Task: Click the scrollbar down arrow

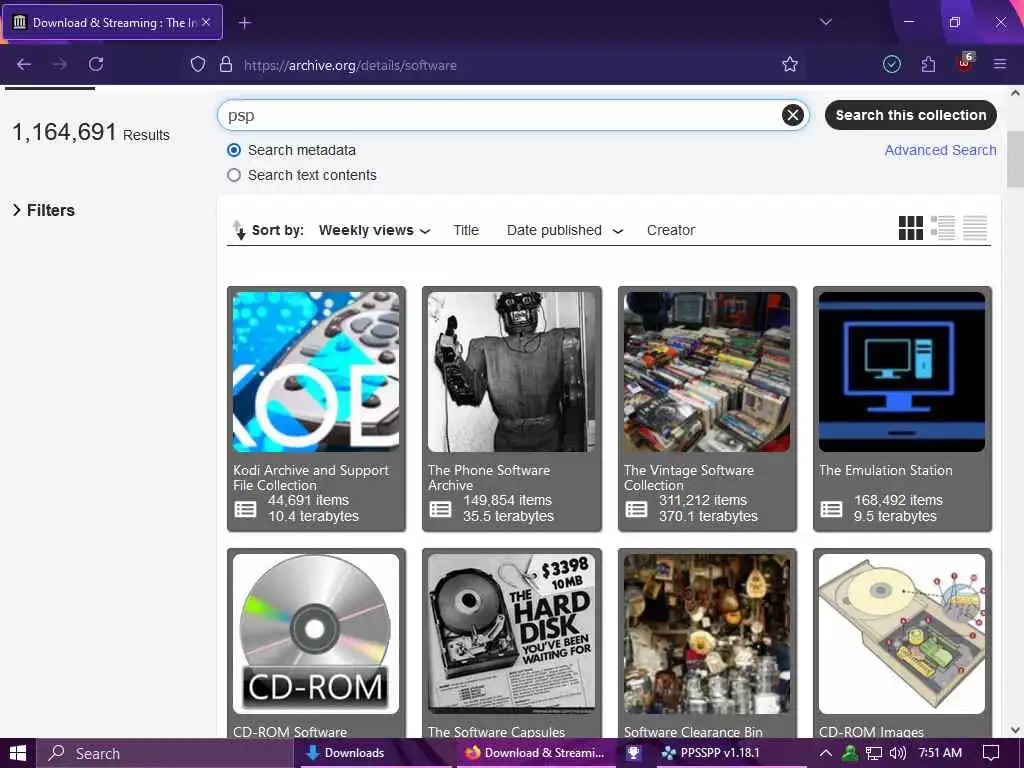Action: pos(1016,730)
